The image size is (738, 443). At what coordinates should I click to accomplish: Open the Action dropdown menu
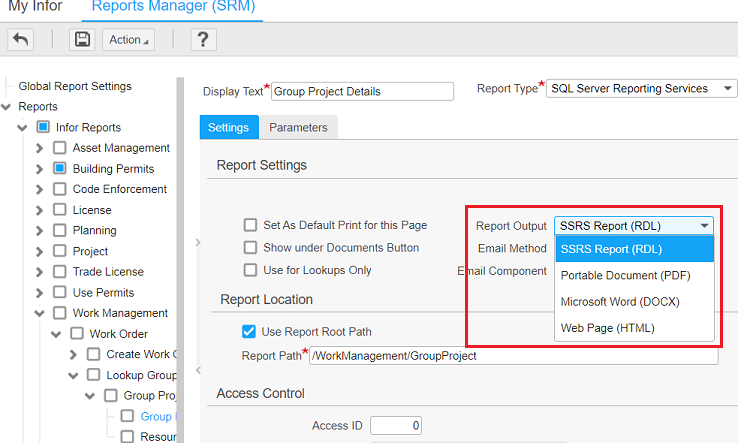[x=128, y=39]
